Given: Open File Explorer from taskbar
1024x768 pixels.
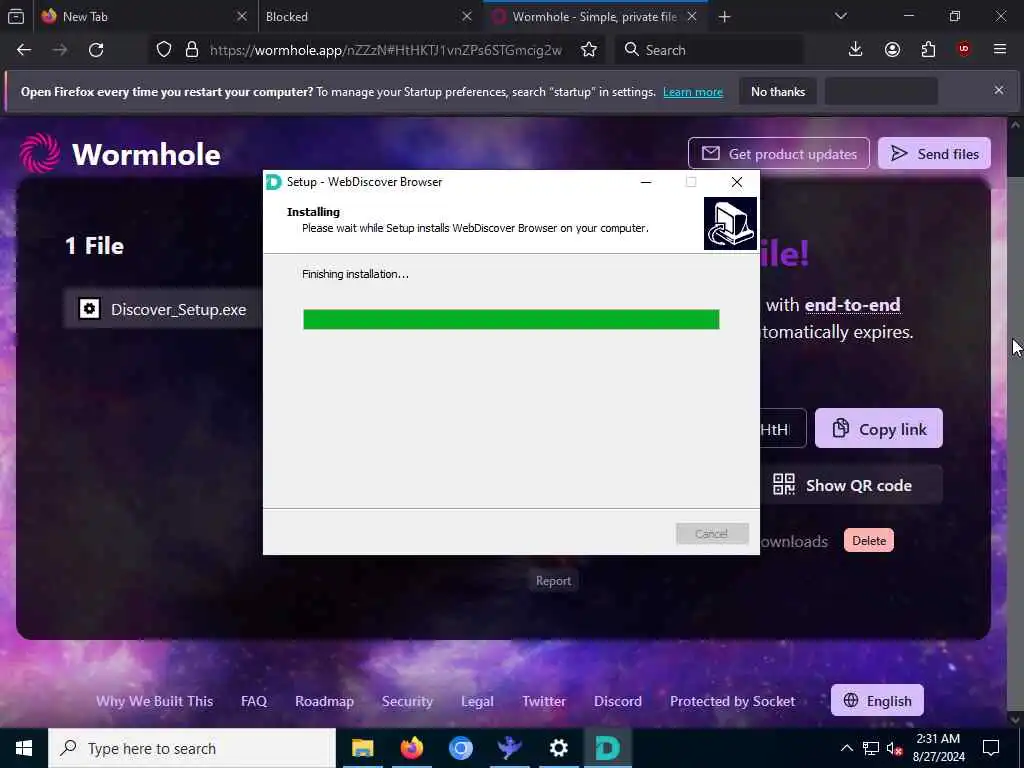Looking at the screenshot, I should pyautogui.click(x=362, y=748).
